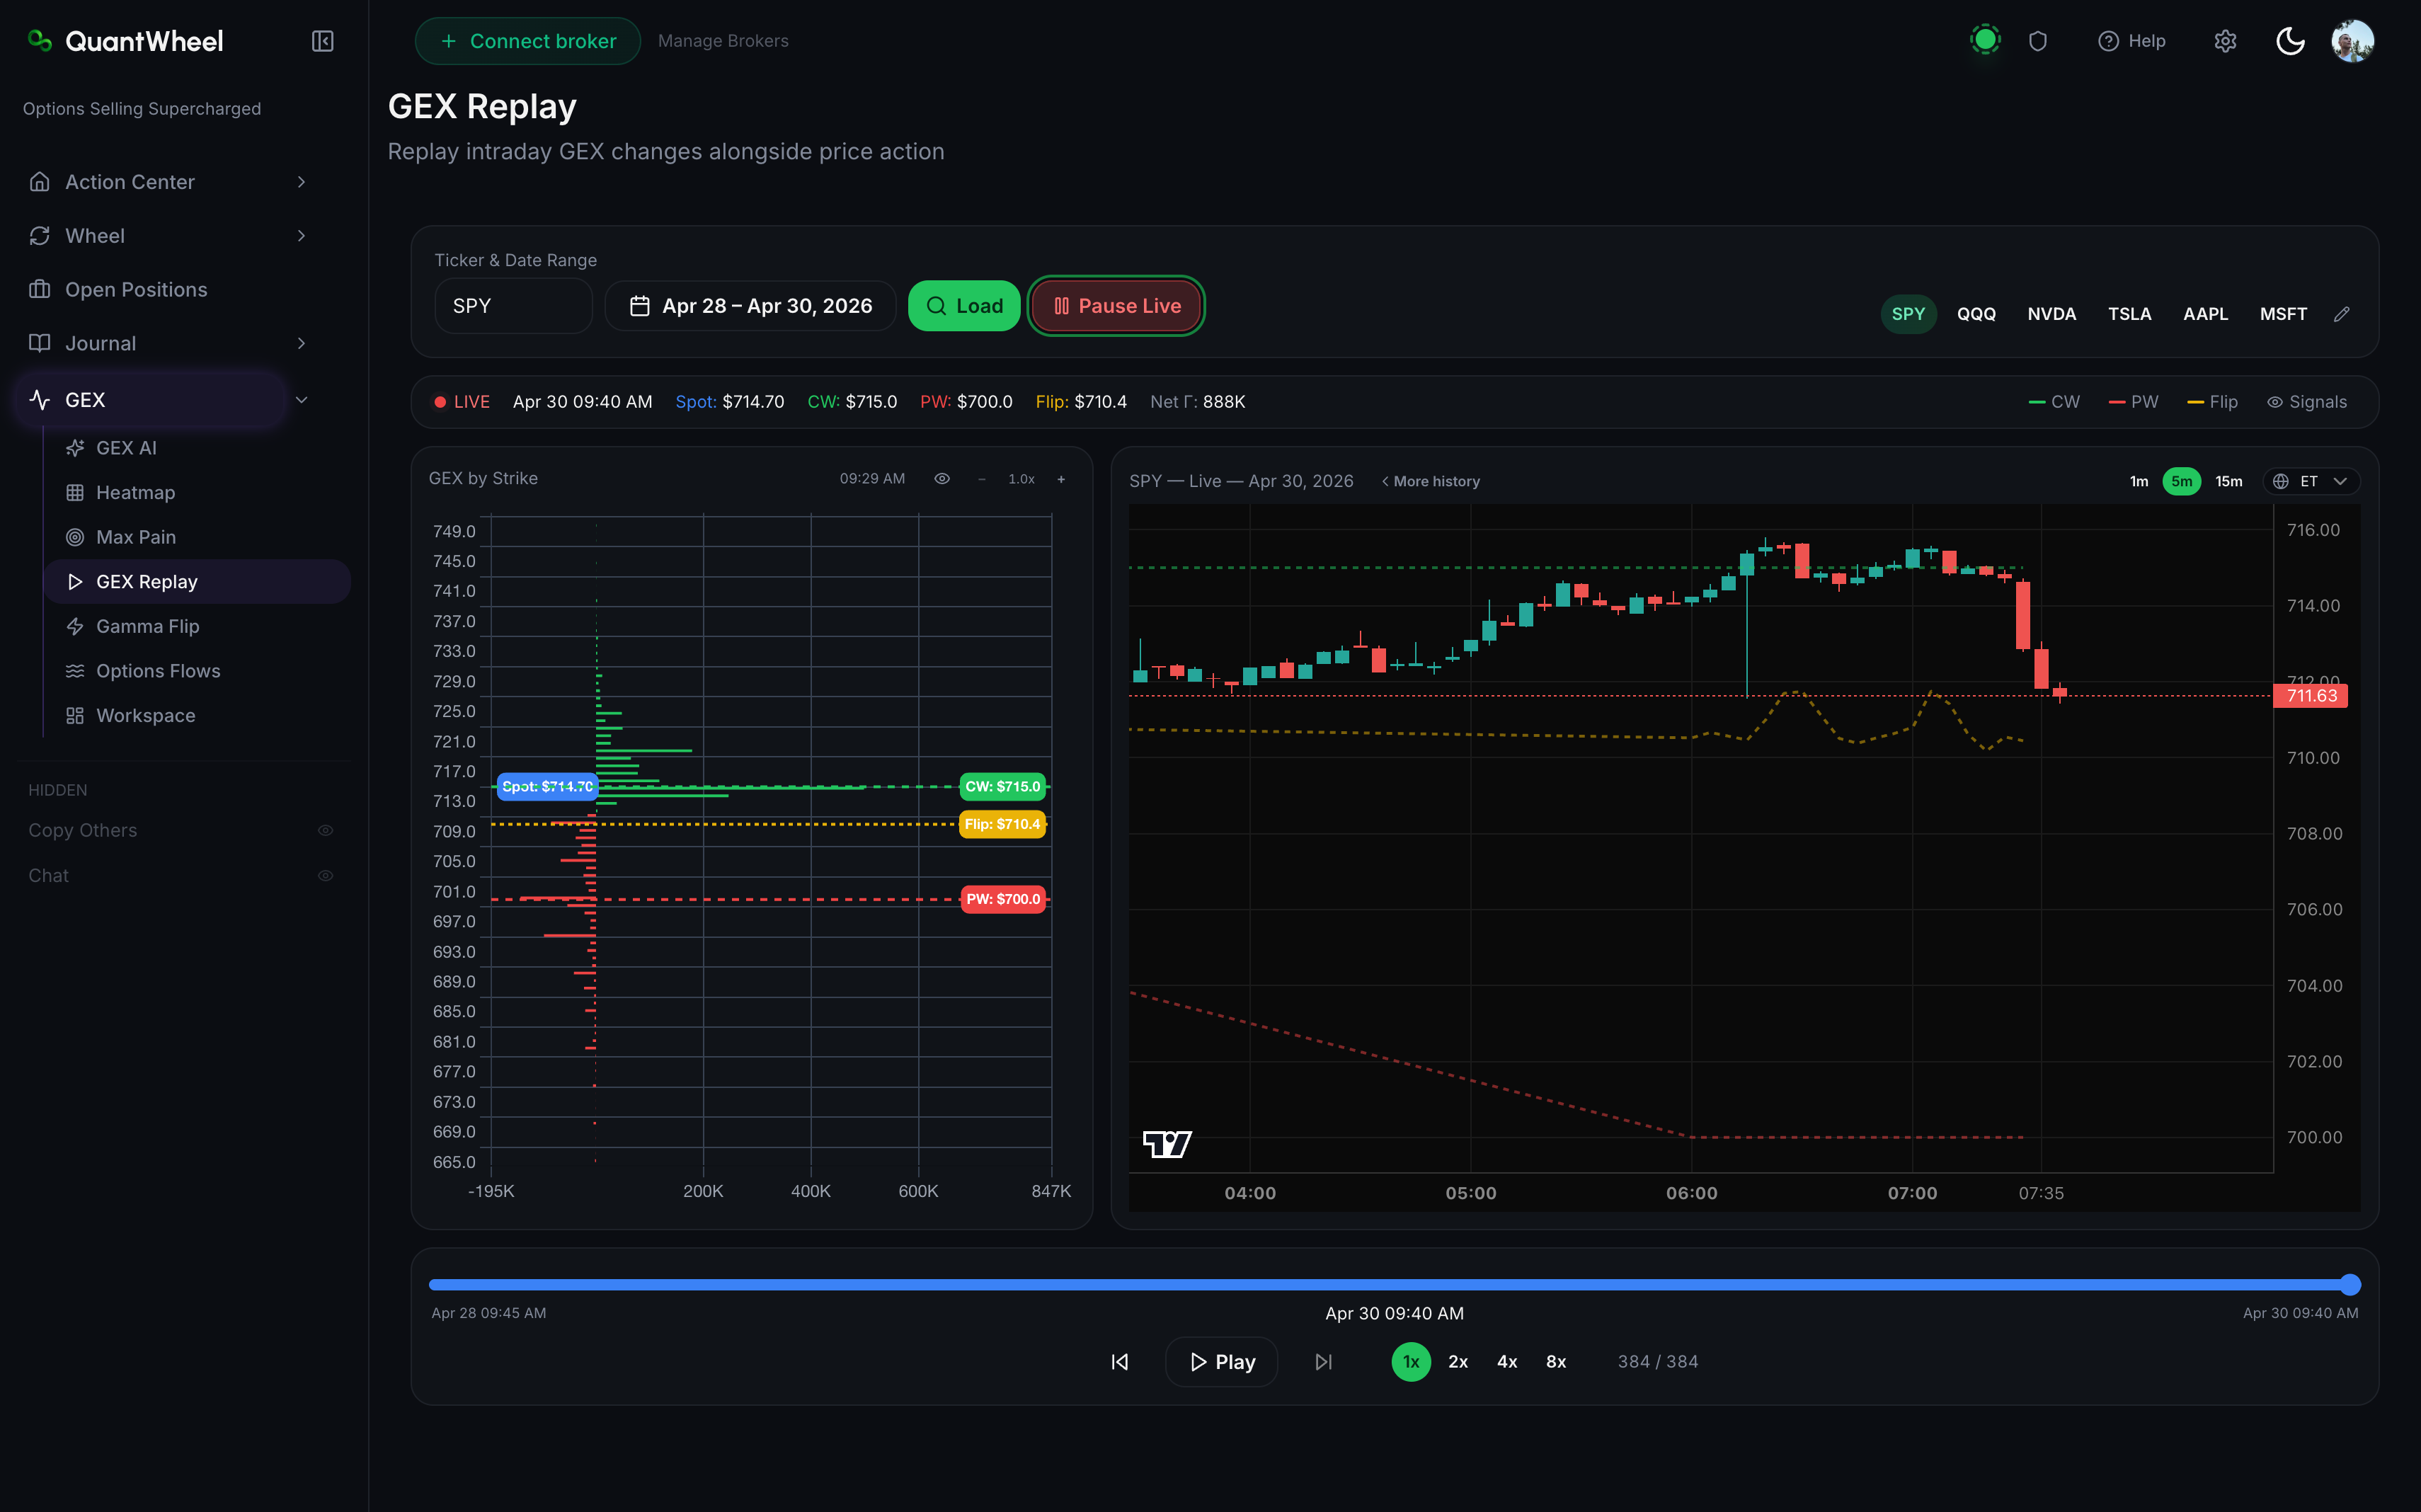
Task: Open the shield security icon
Action: [x=2038, y=41]
